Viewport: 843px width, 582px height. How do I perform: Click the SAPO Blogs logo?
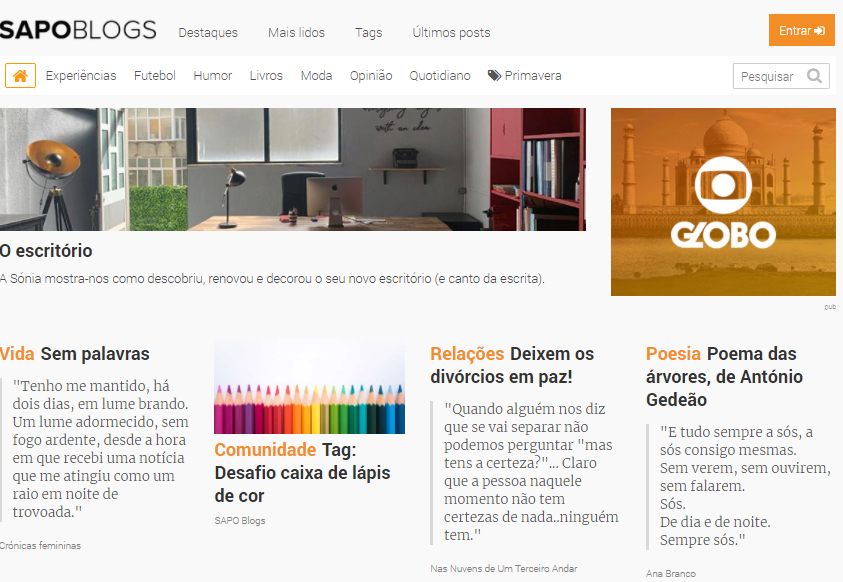pyautogui.click(x=78, y=30)
